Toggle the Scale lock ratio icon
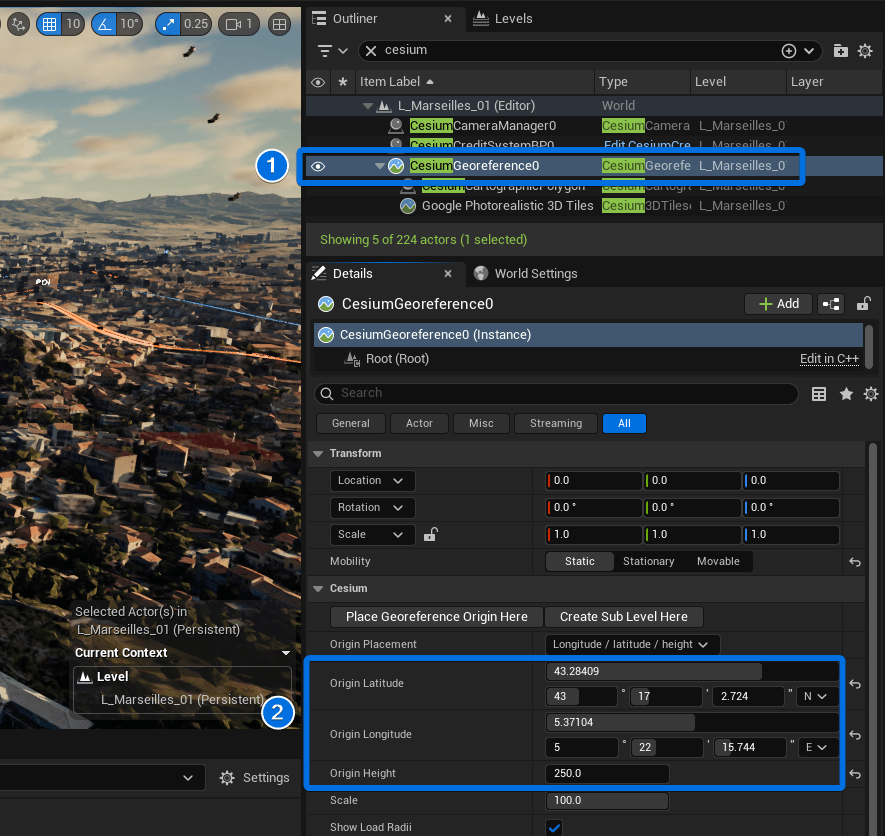 point(430,535)
